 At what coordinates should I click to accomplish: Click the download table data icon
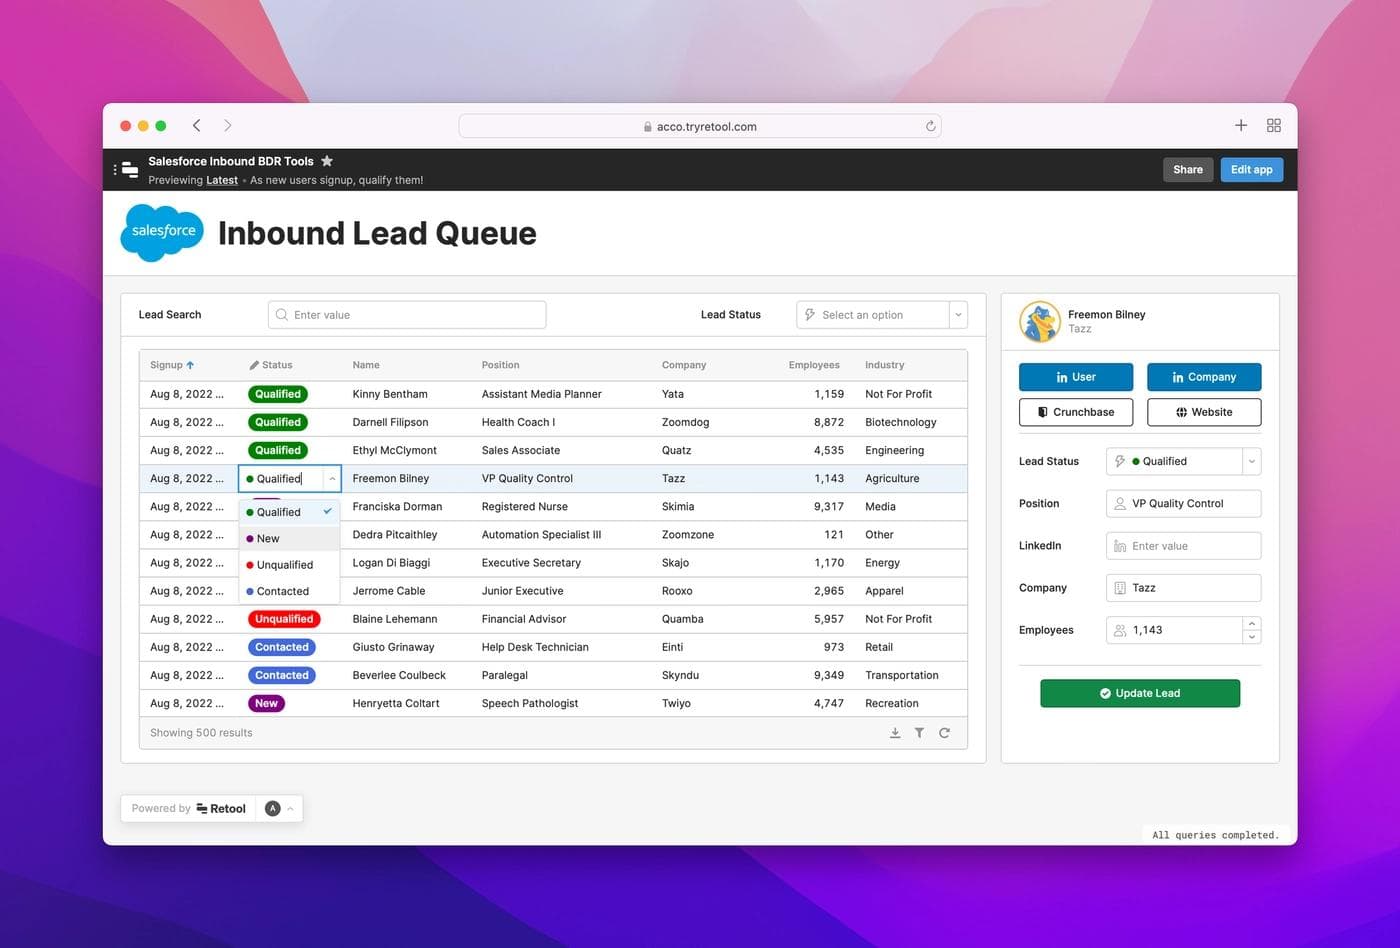[895, 733]
